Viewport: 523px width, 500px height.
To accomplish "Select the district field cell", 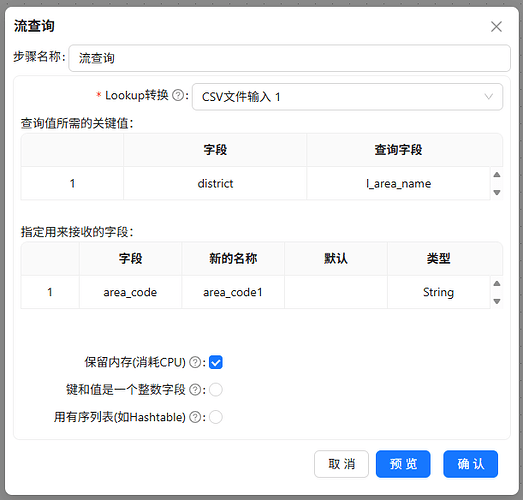I will coord(215,183).
